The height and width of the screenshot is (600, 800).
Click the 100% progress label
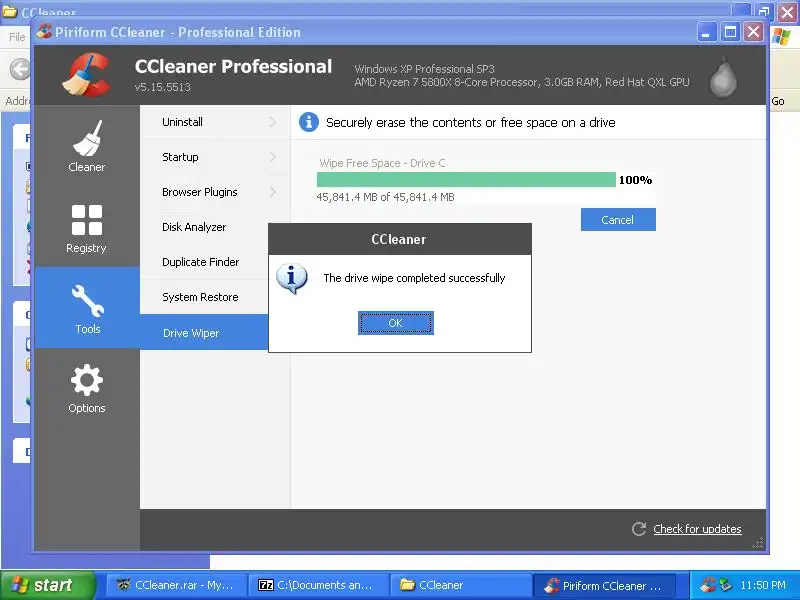tap(635, 180)
